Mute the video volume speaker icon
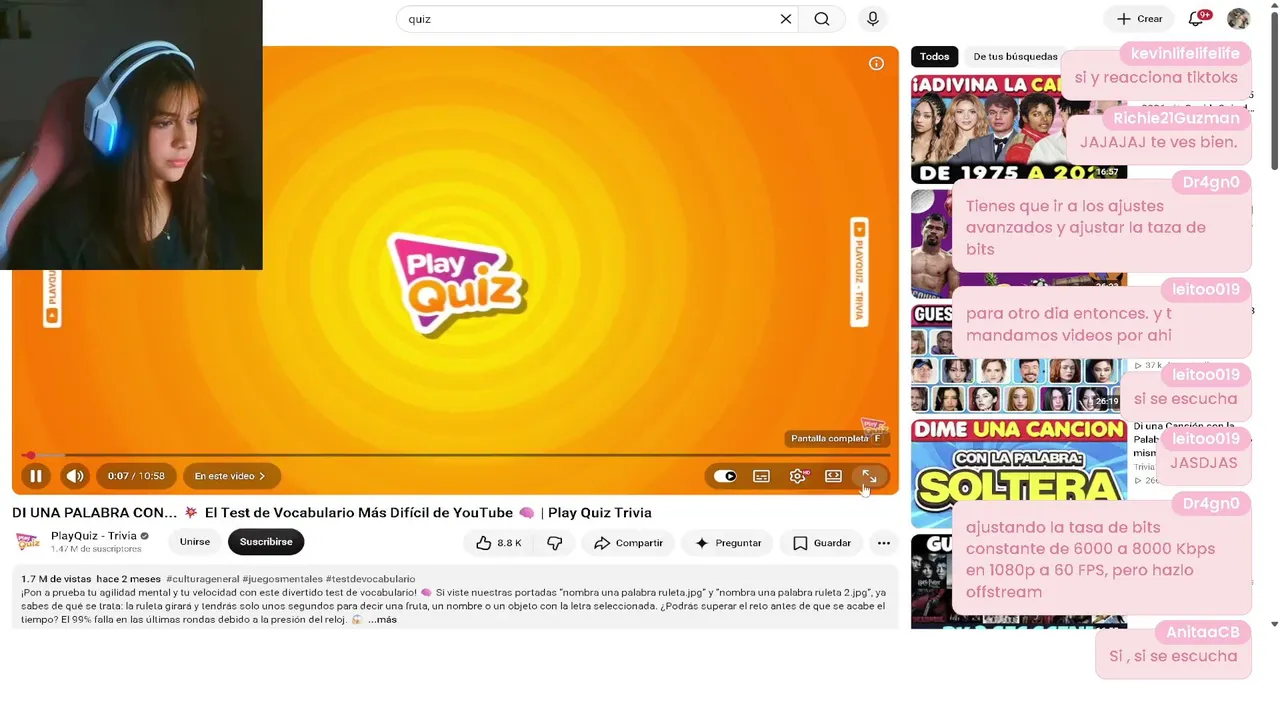The width and height of the screenshot is (1280, 720). tap(75, 476)
